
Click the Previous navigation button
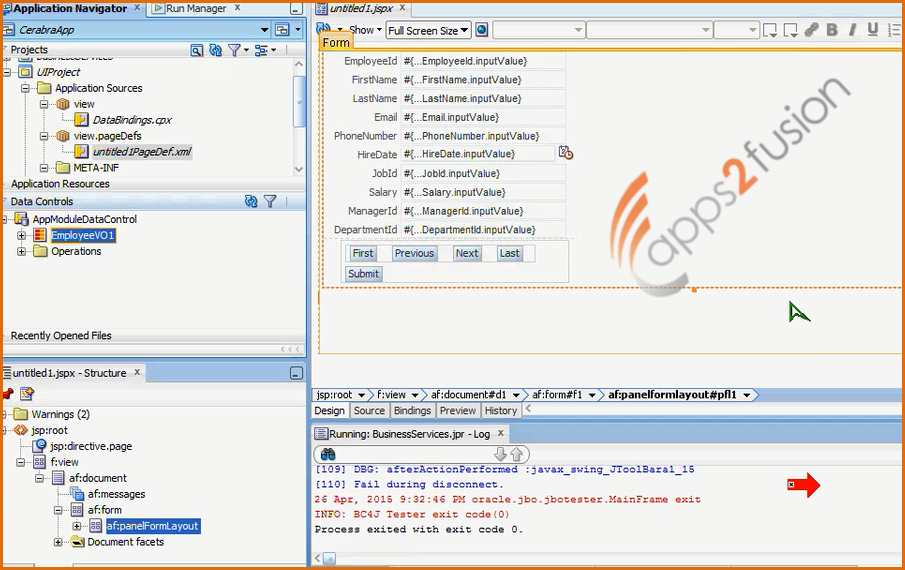tap(414, 253)
